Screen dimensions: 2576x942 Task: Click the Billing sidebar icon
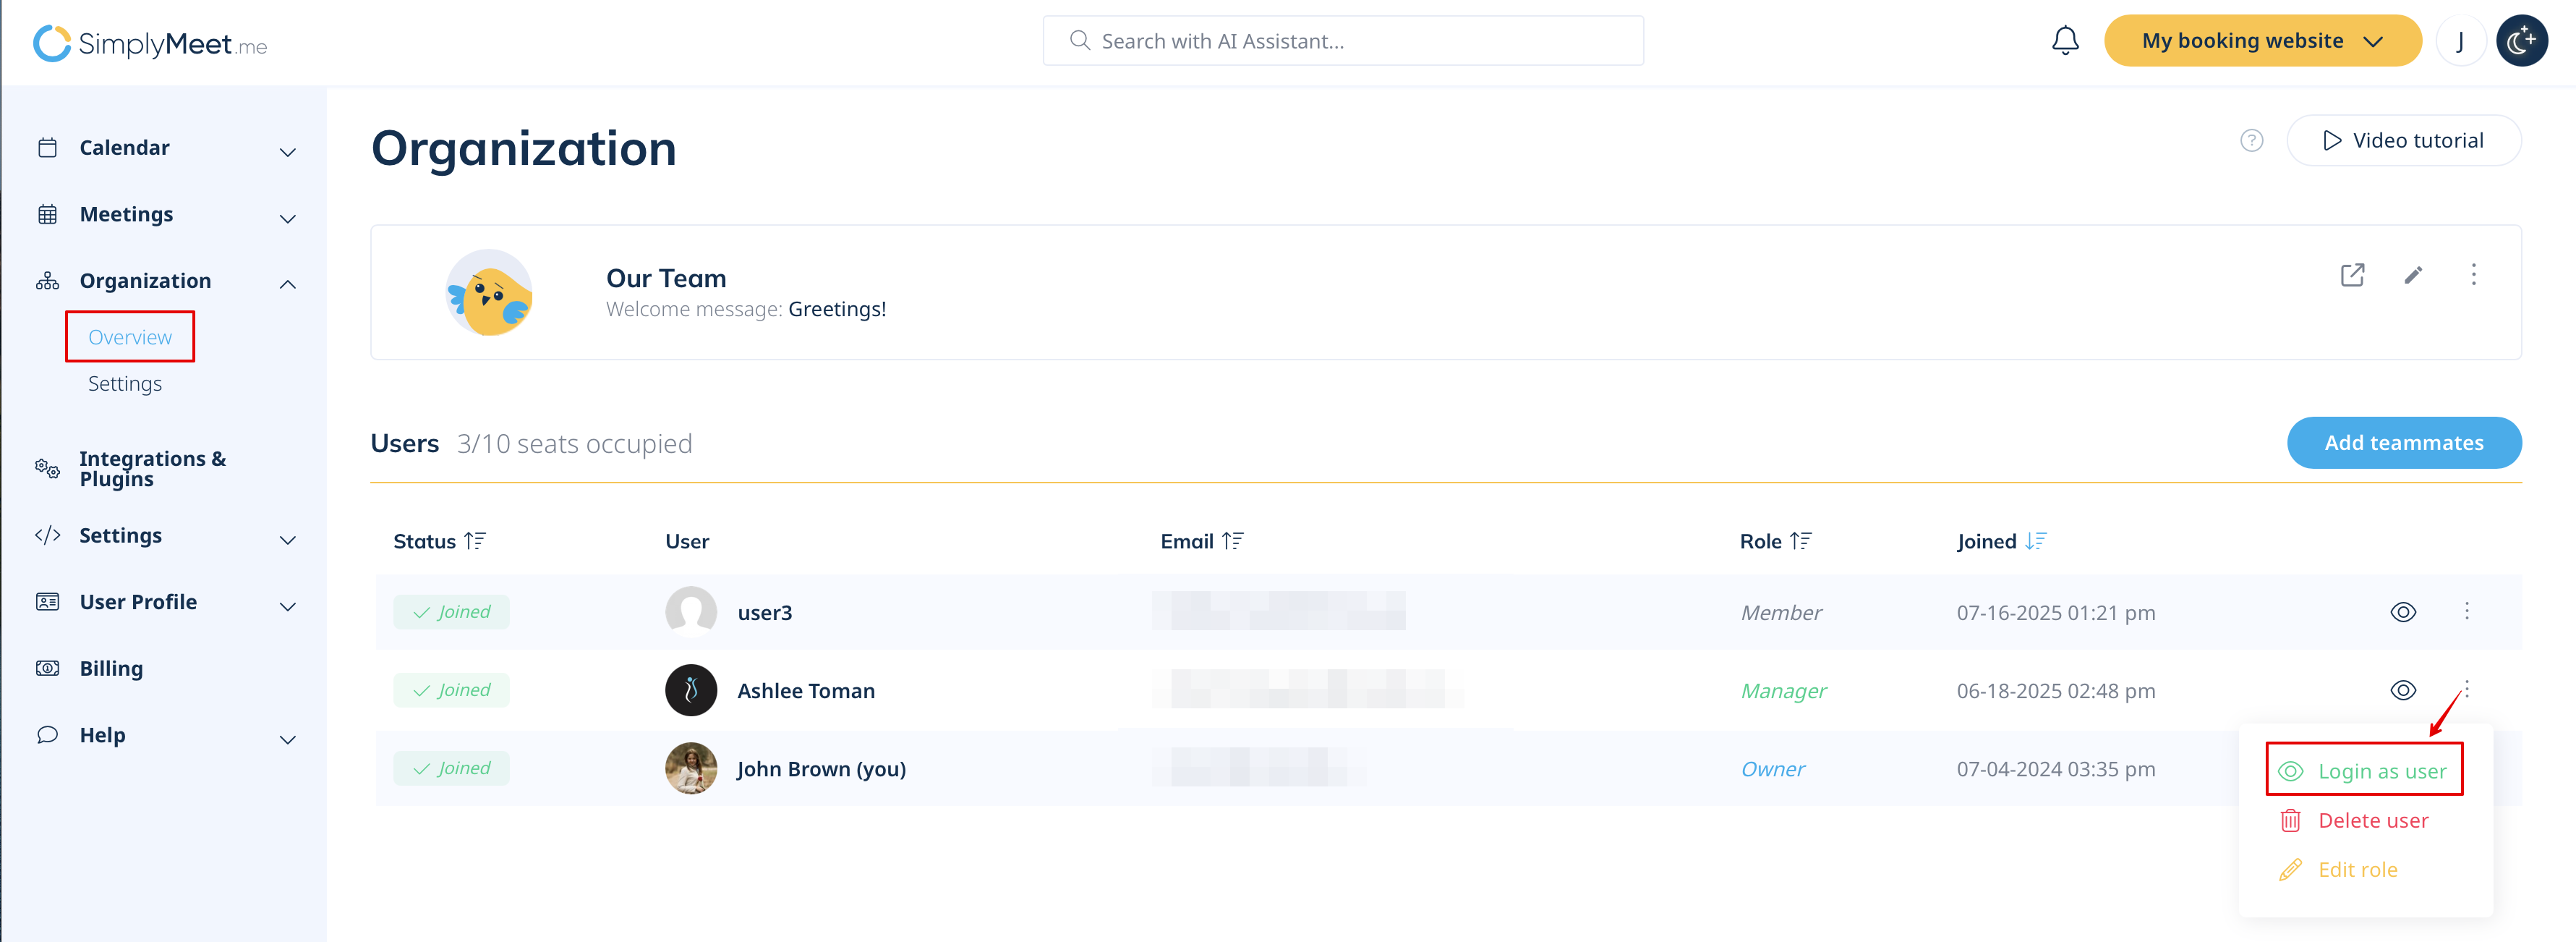[x=47, y=668]
